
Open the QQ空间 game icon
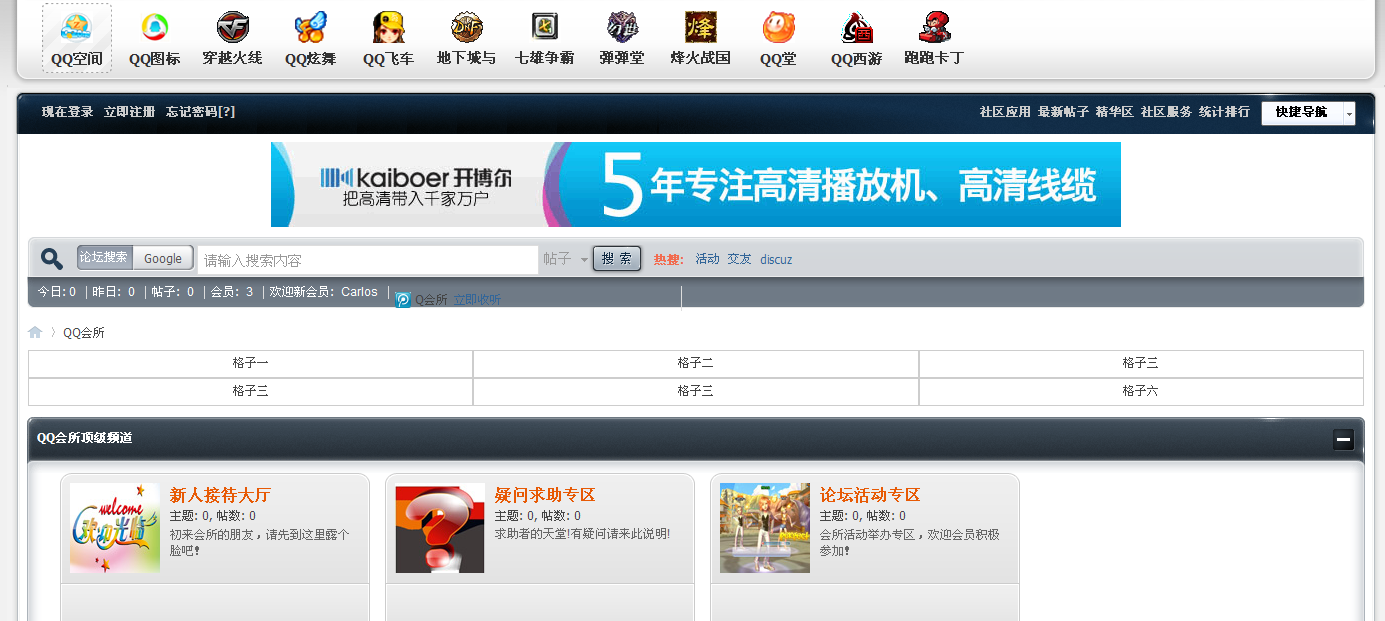click(x=77, y=38)
